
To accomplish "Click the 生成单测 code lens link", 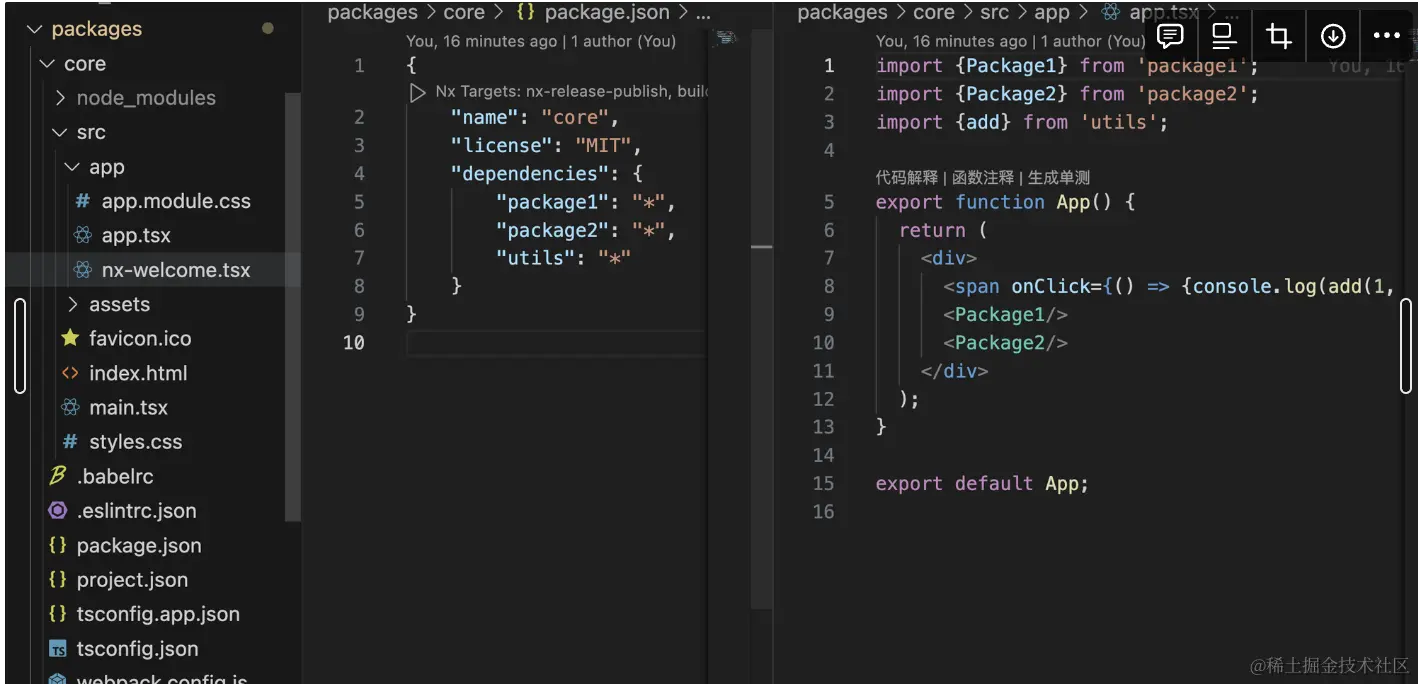I will point(1059,177).
